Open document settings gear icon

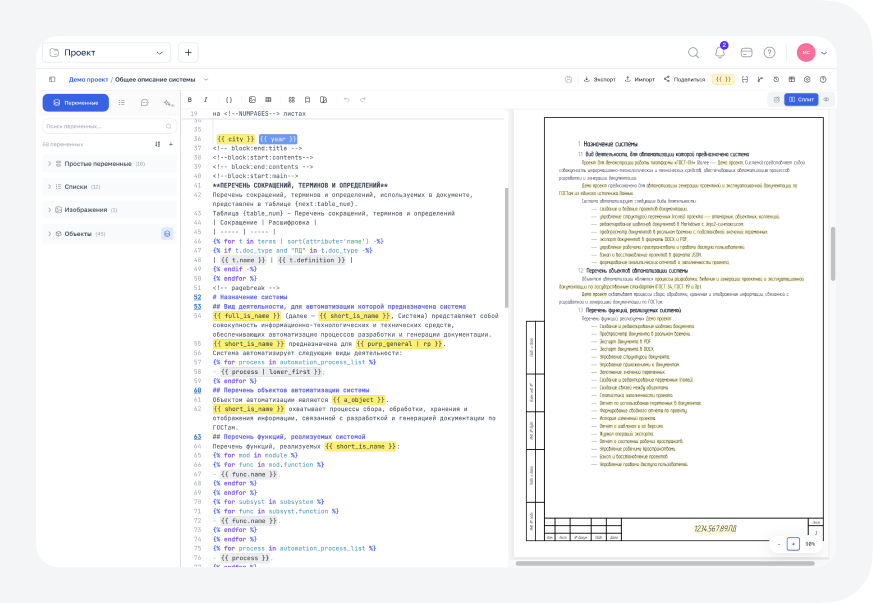807,80
